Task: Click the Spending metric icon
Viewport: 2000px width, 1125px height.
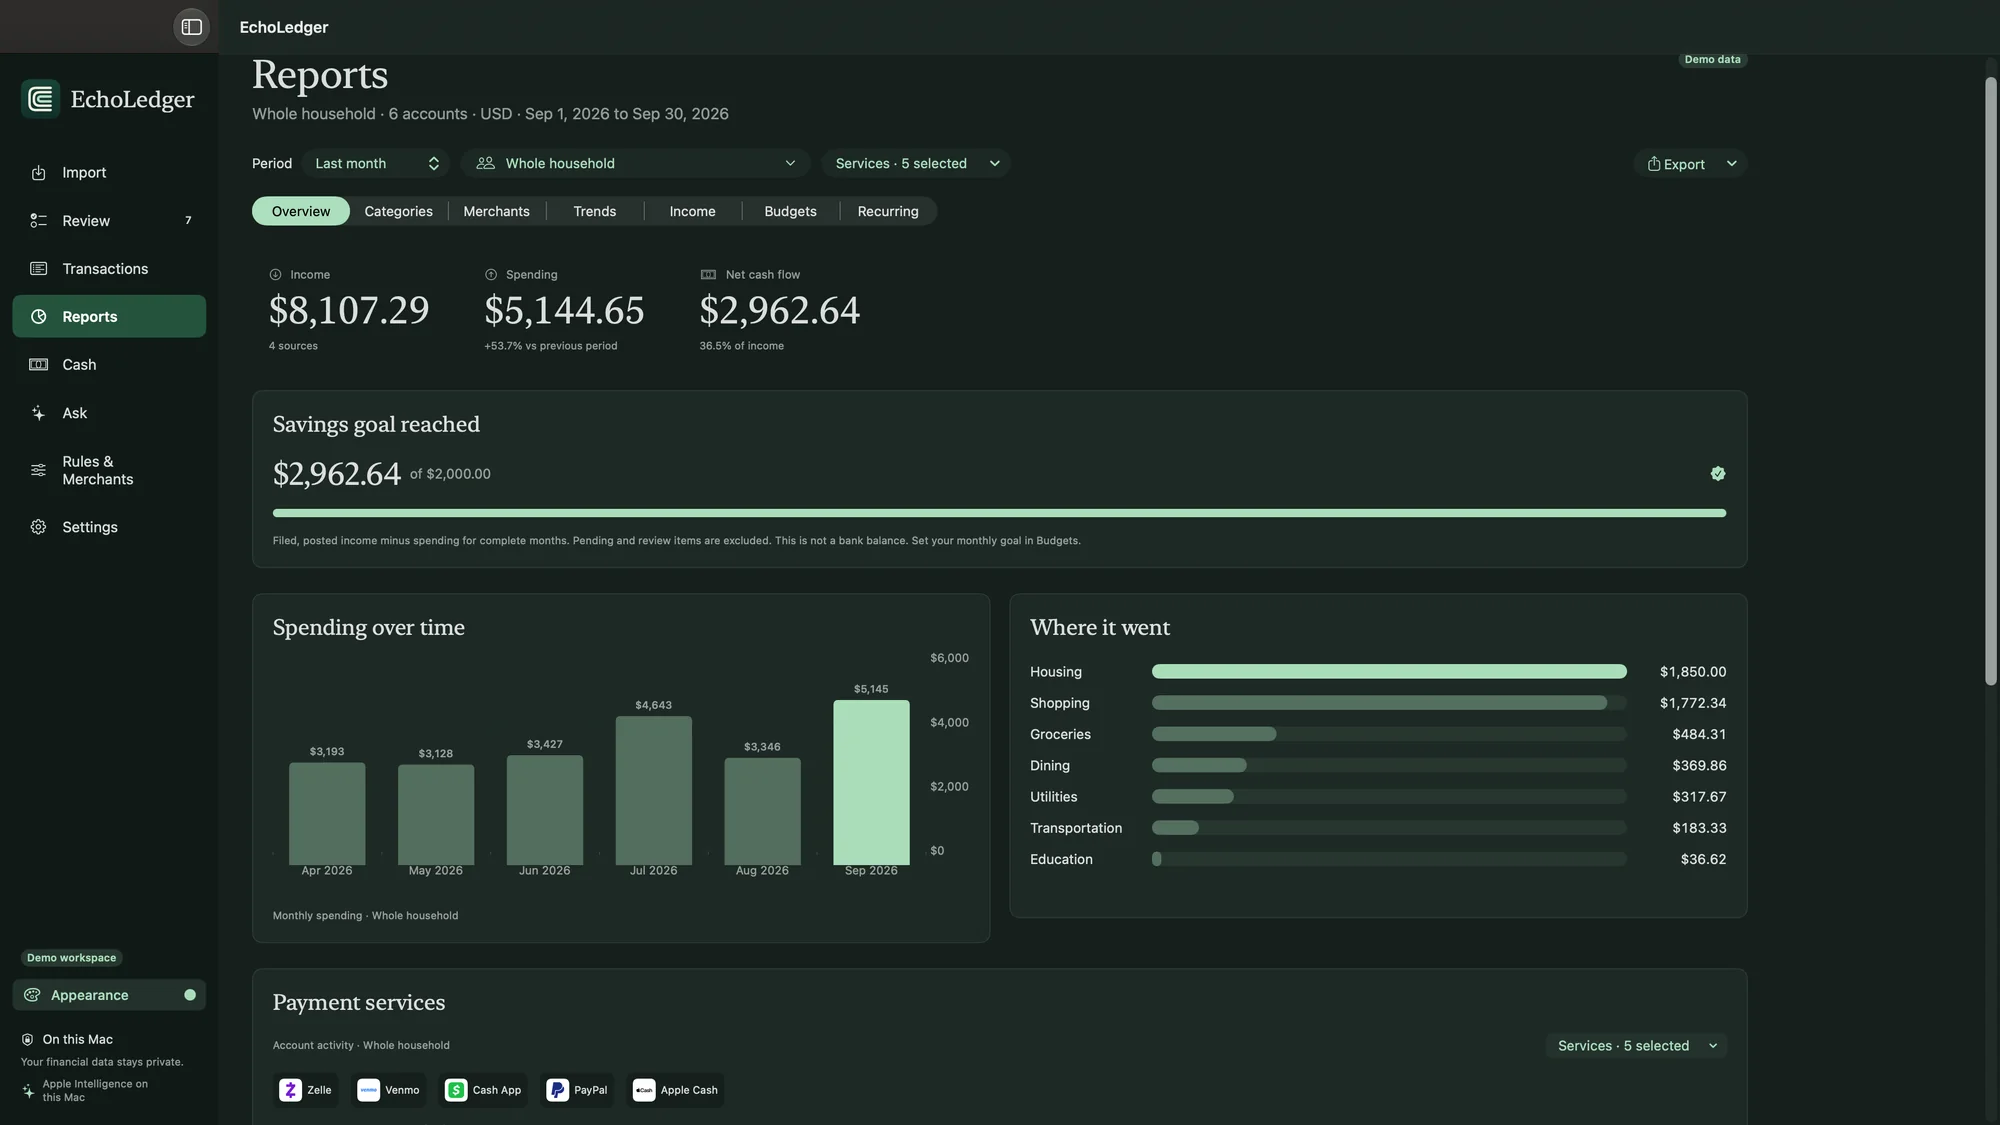Action: tap(491, 275)
